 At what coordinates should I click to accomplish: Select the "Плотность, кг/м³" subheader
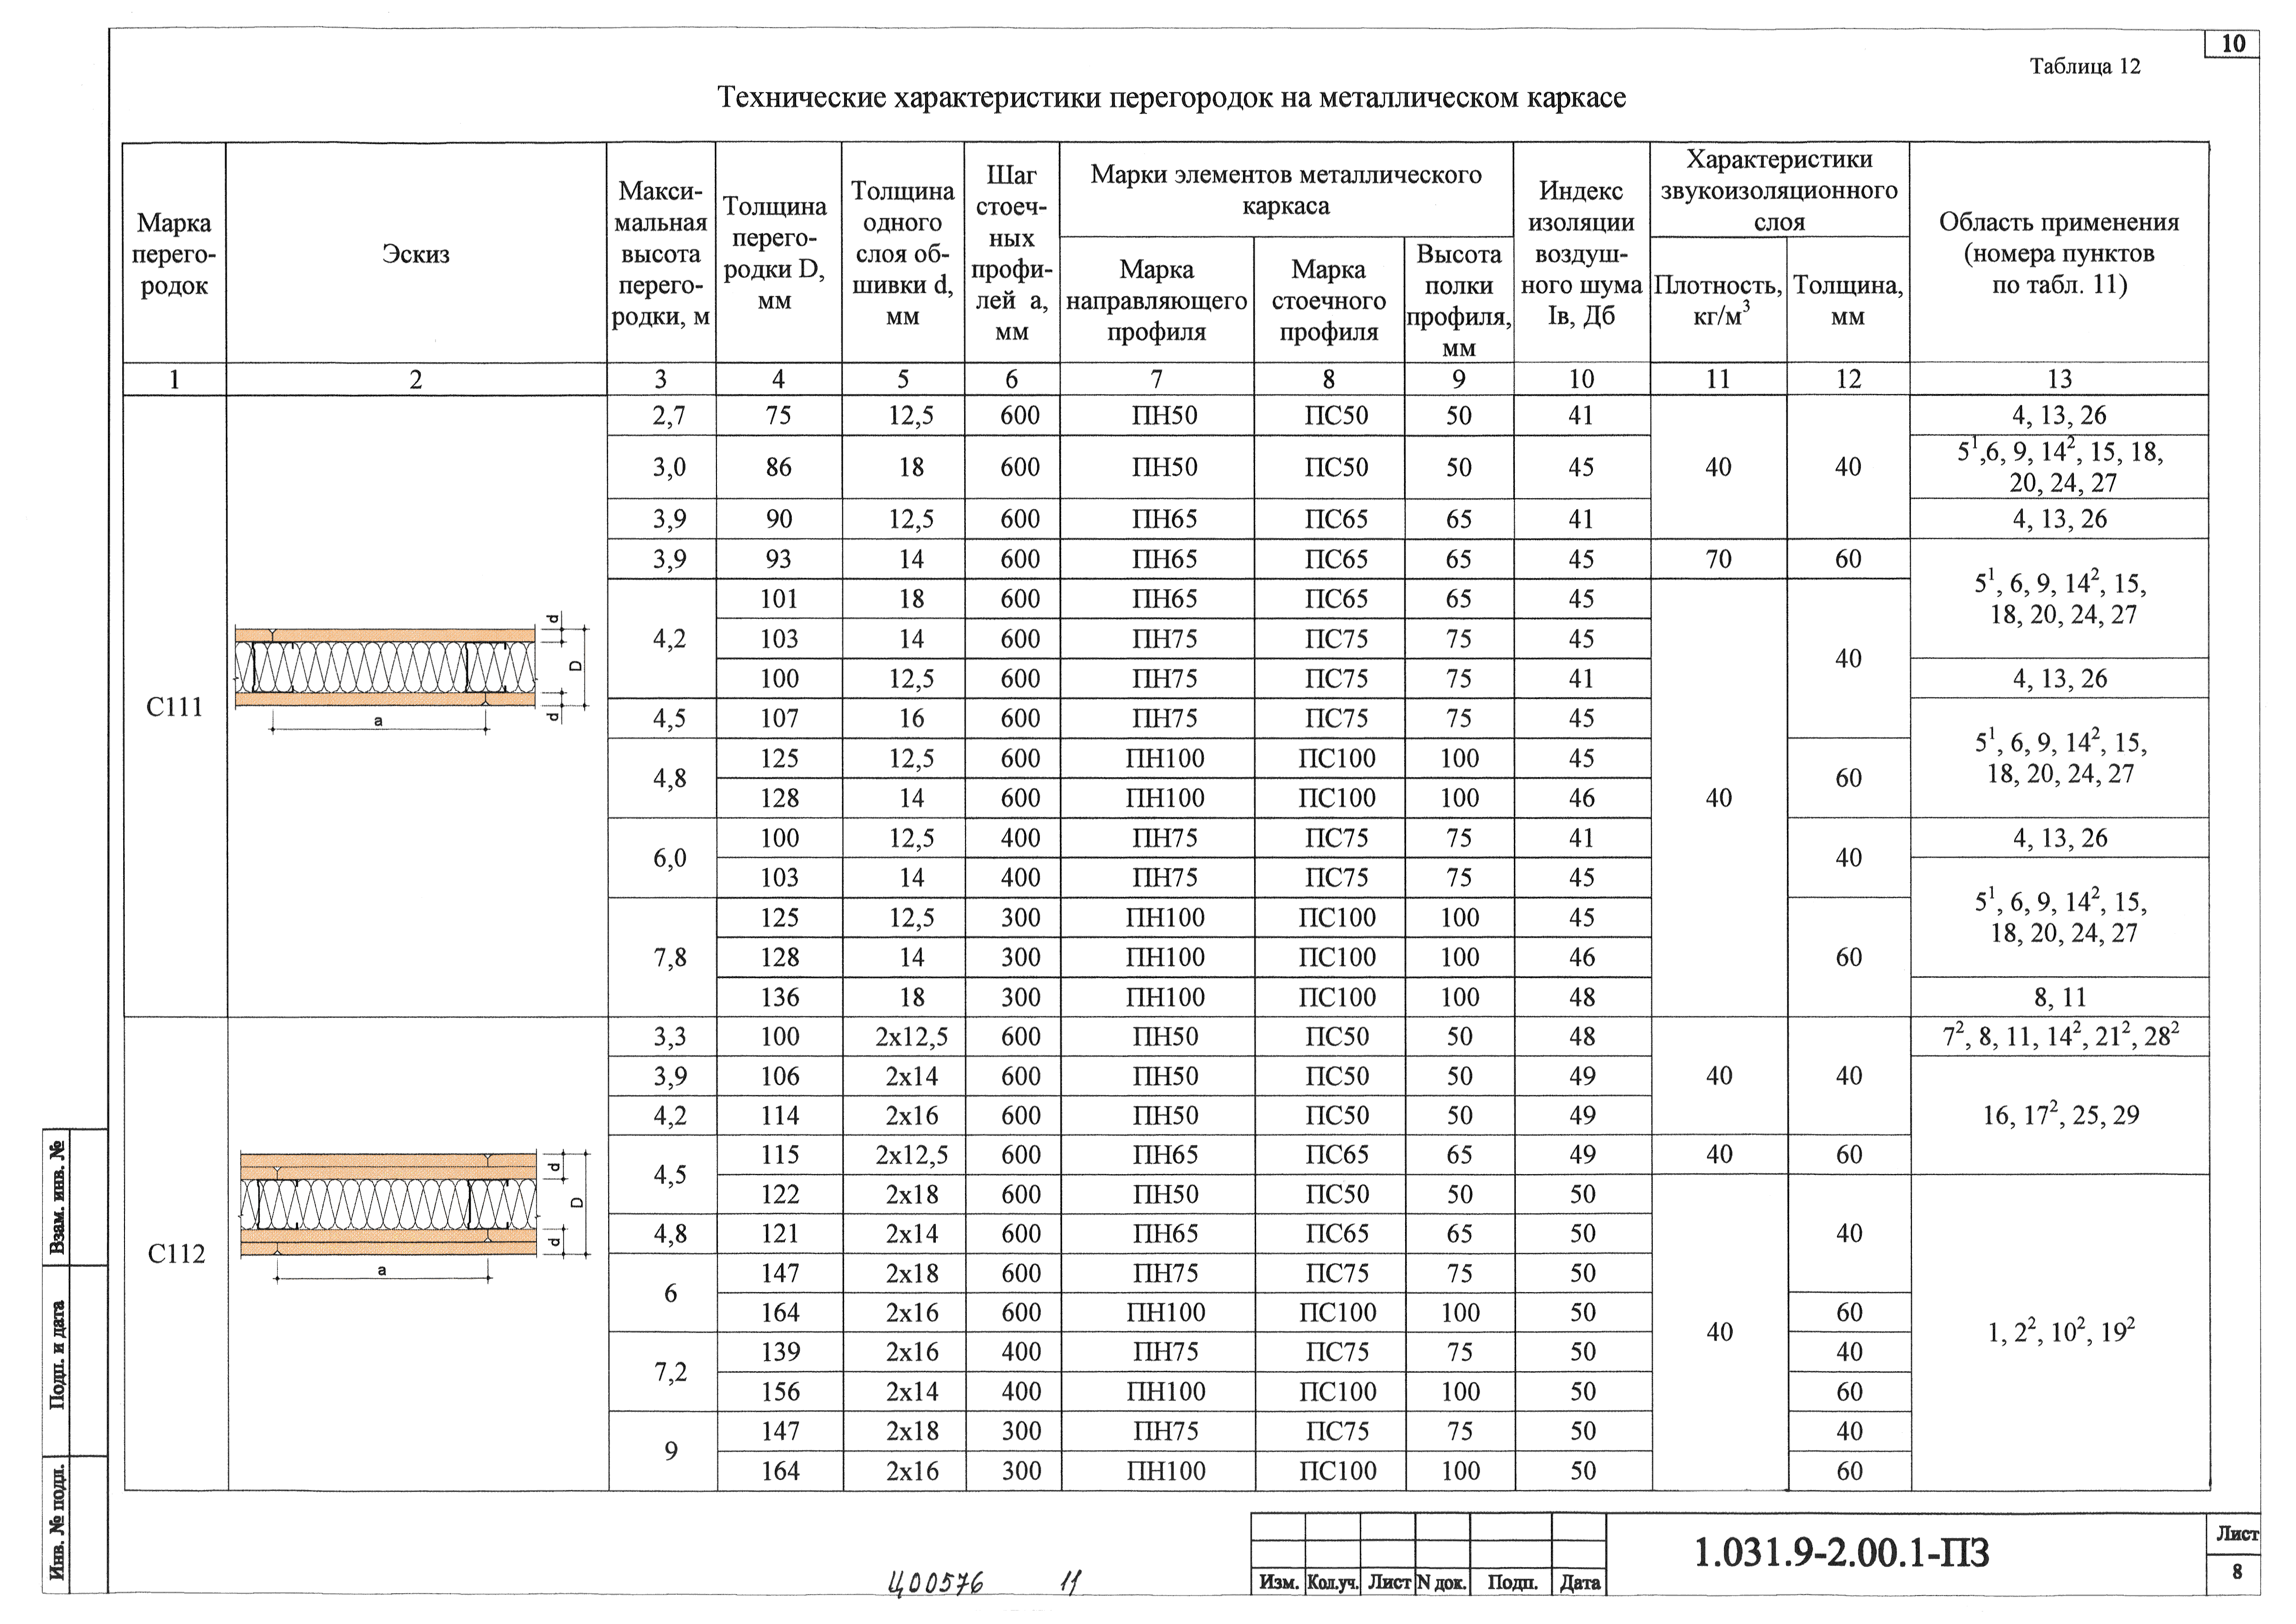1718,300
